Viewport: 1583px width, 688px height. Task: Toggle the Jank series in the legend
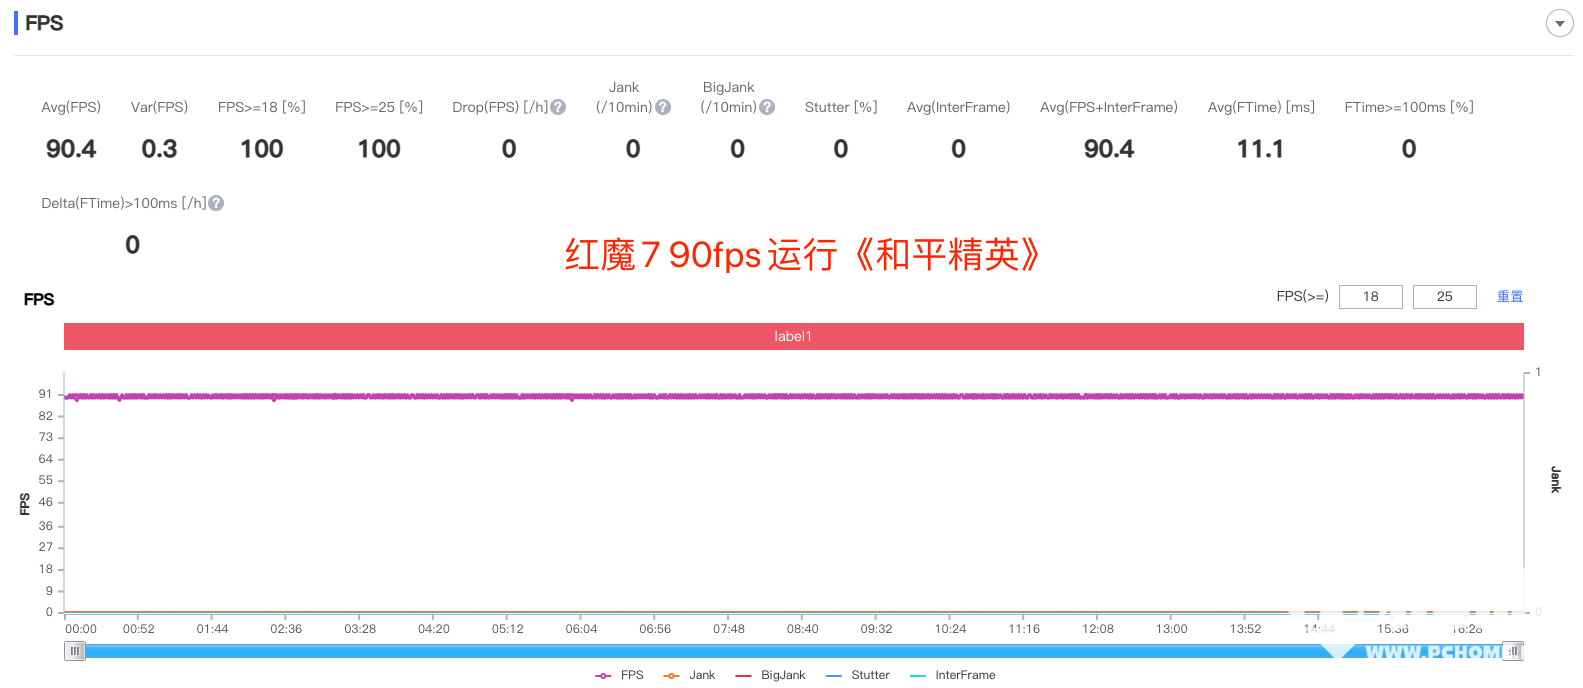689,675
